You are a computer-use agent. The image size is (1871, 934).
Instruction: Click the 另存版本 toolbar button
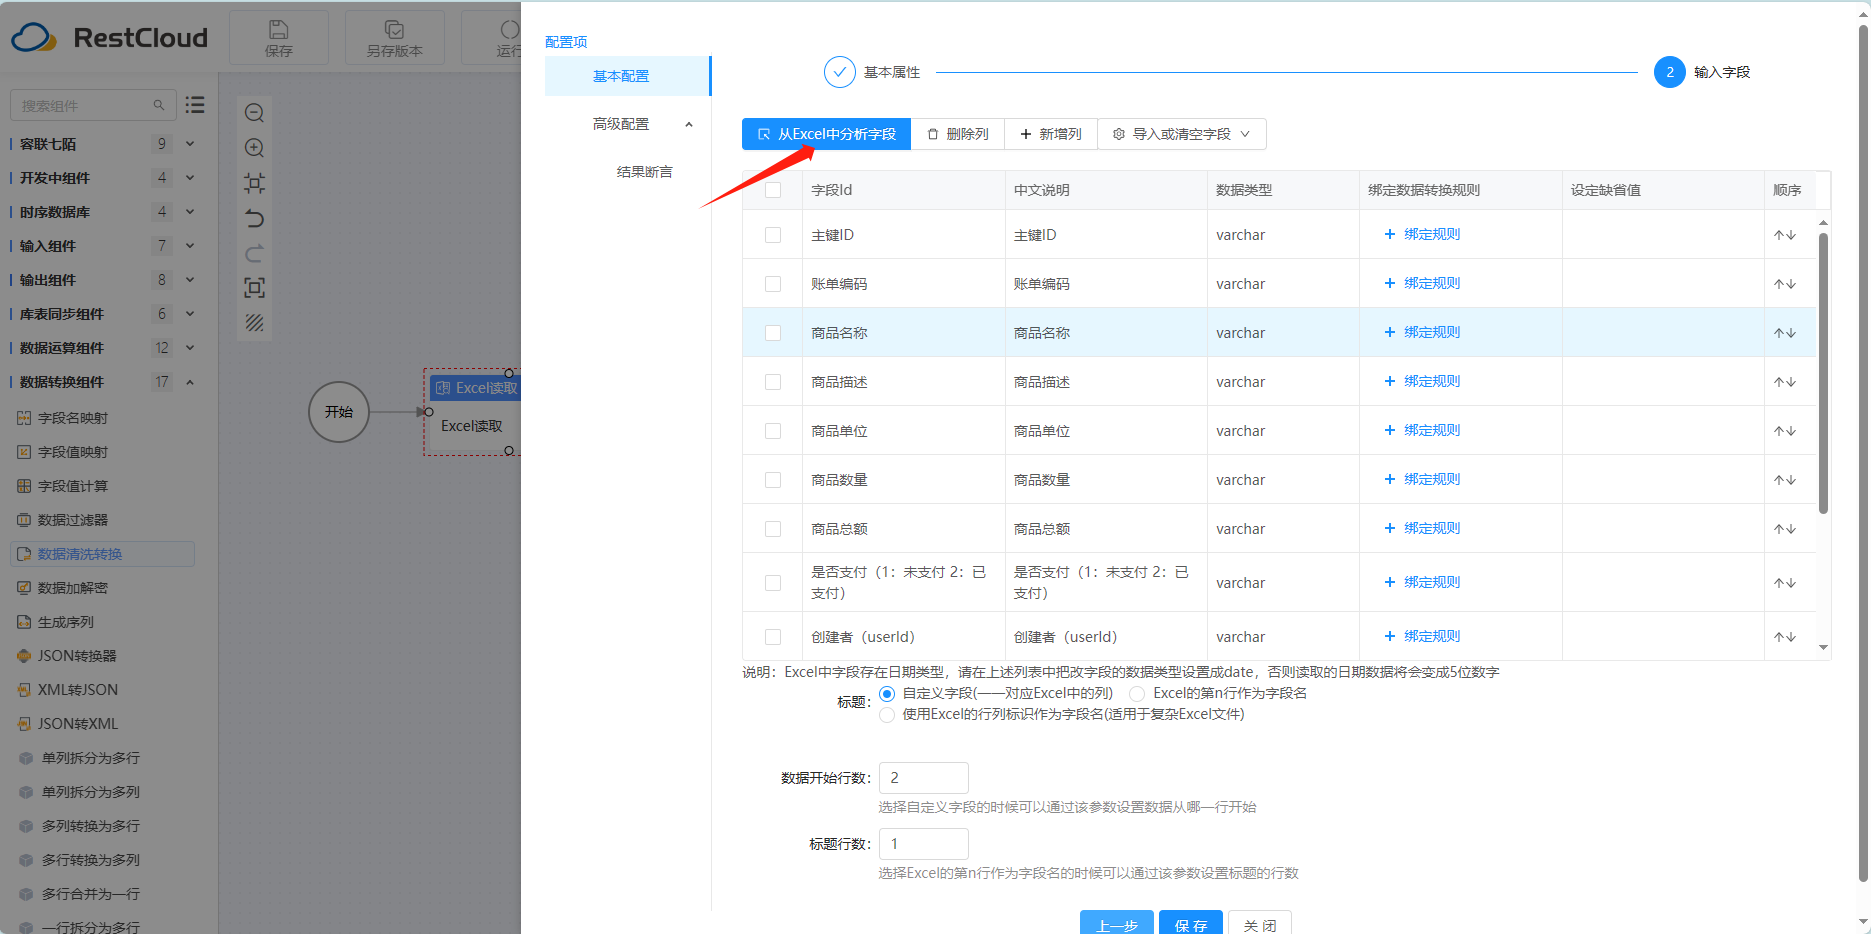click(394, 38)
